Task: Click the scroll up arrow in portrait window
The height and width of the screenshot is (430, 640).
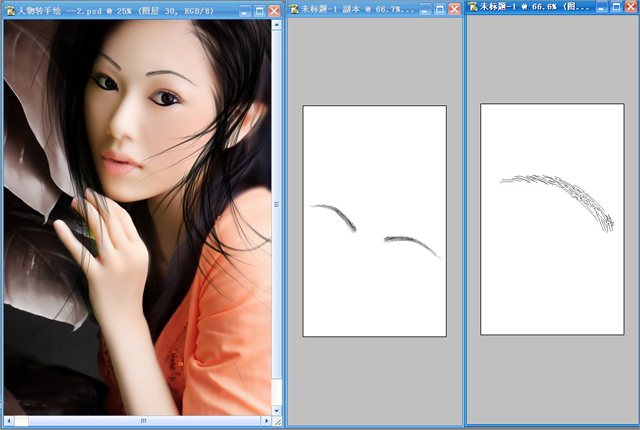Action: pyautogui.click(x=277, y=25)
